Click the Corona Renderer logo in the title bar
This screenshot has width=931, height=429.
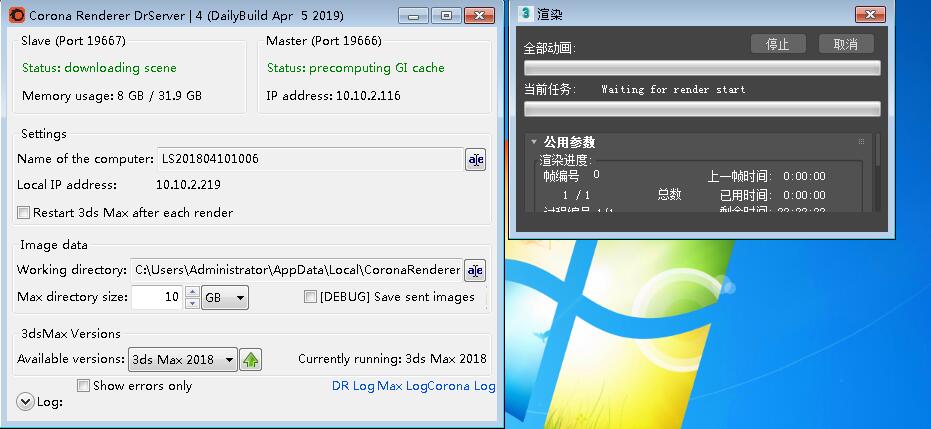tap(18, 15)
